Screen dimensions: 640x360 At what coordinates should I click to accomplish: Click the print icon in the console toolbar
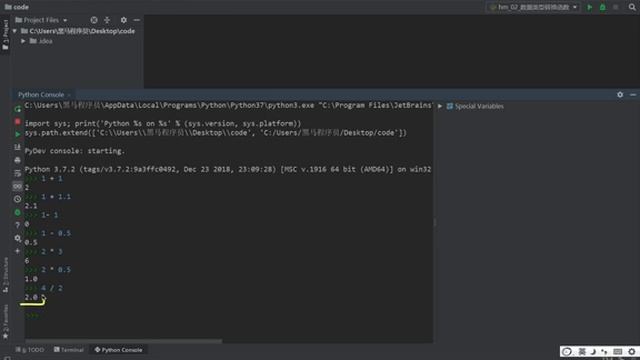(x=18, y=160)
